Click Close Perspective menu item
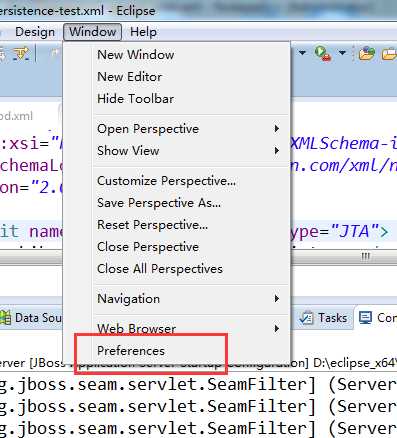This screenshot has width=397, height=438. (148, 247)
